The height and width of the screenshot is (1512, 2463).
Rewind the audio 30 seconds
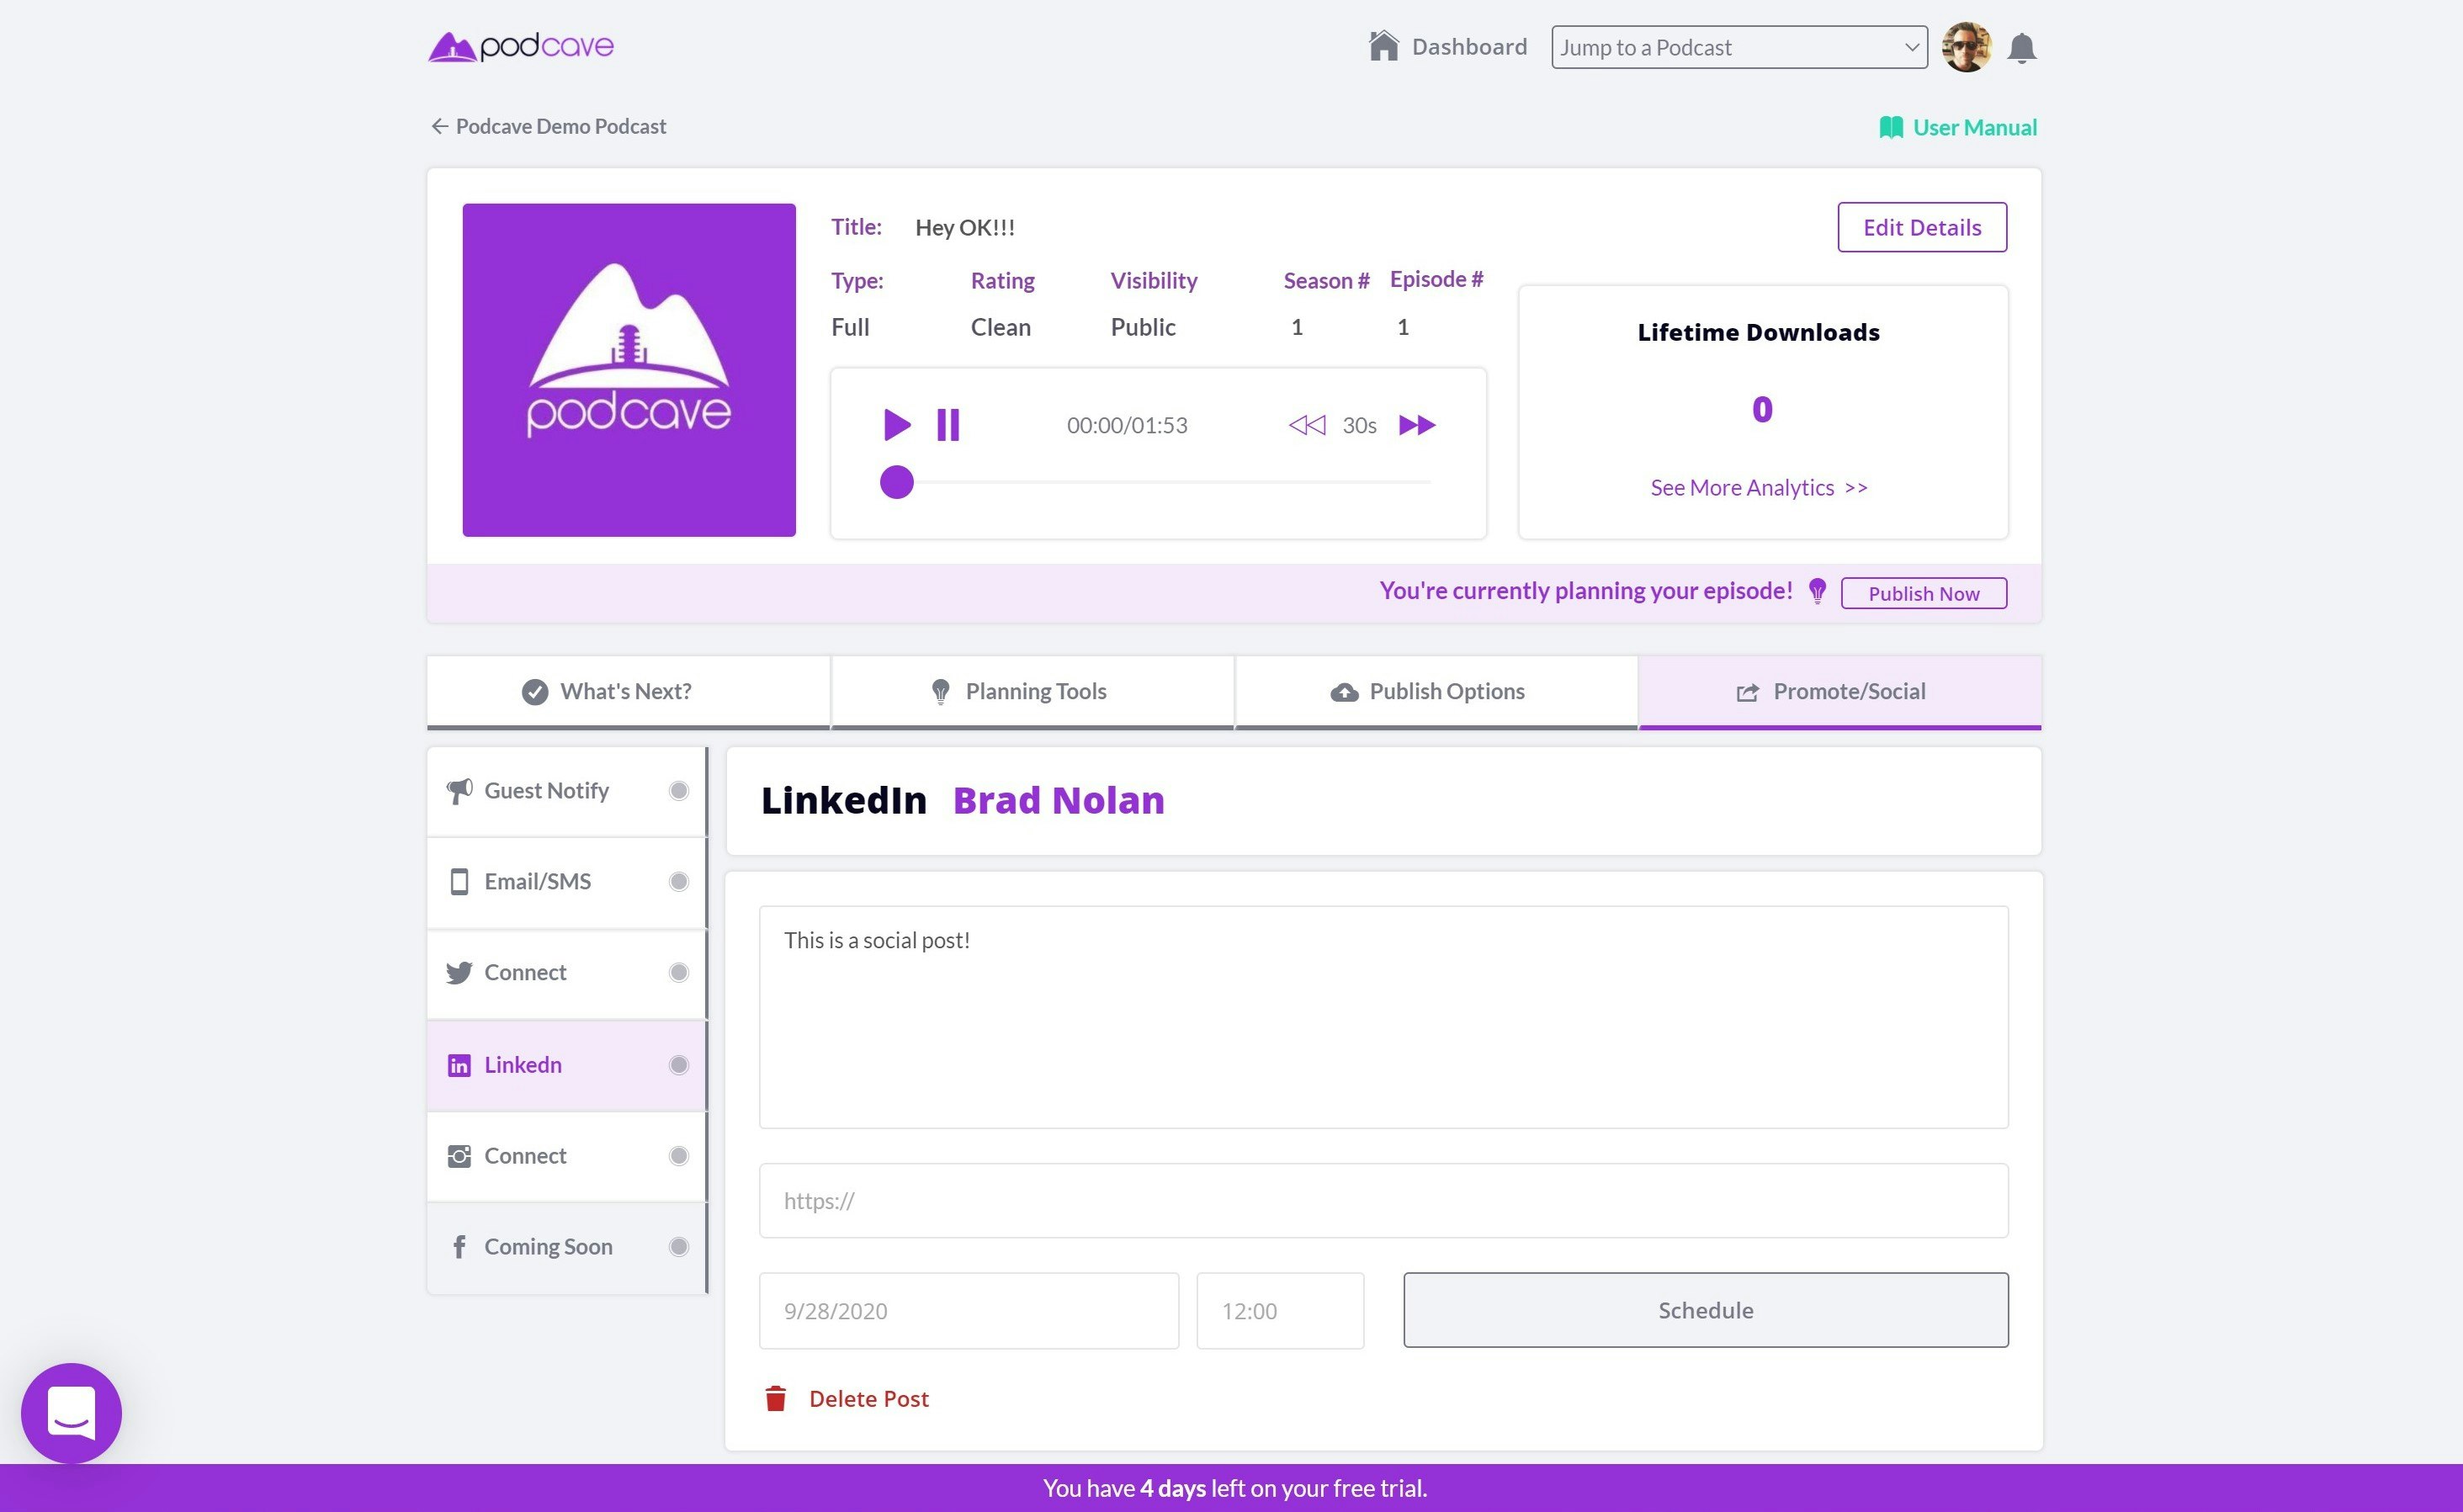(x=1306, y=425)
